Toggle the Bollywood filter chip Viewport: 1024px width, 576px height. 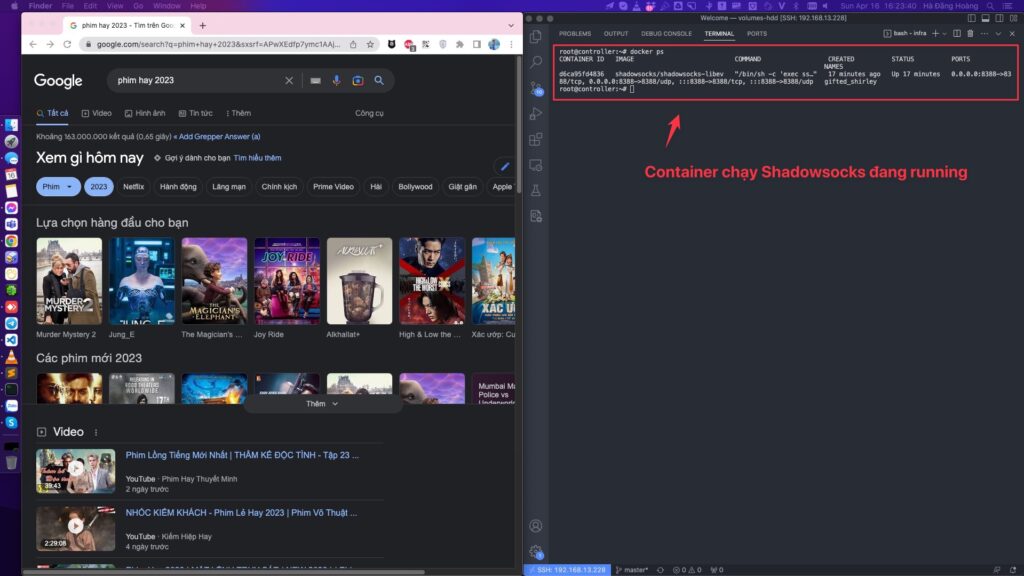pyautogui.click(x=415, y=187)
